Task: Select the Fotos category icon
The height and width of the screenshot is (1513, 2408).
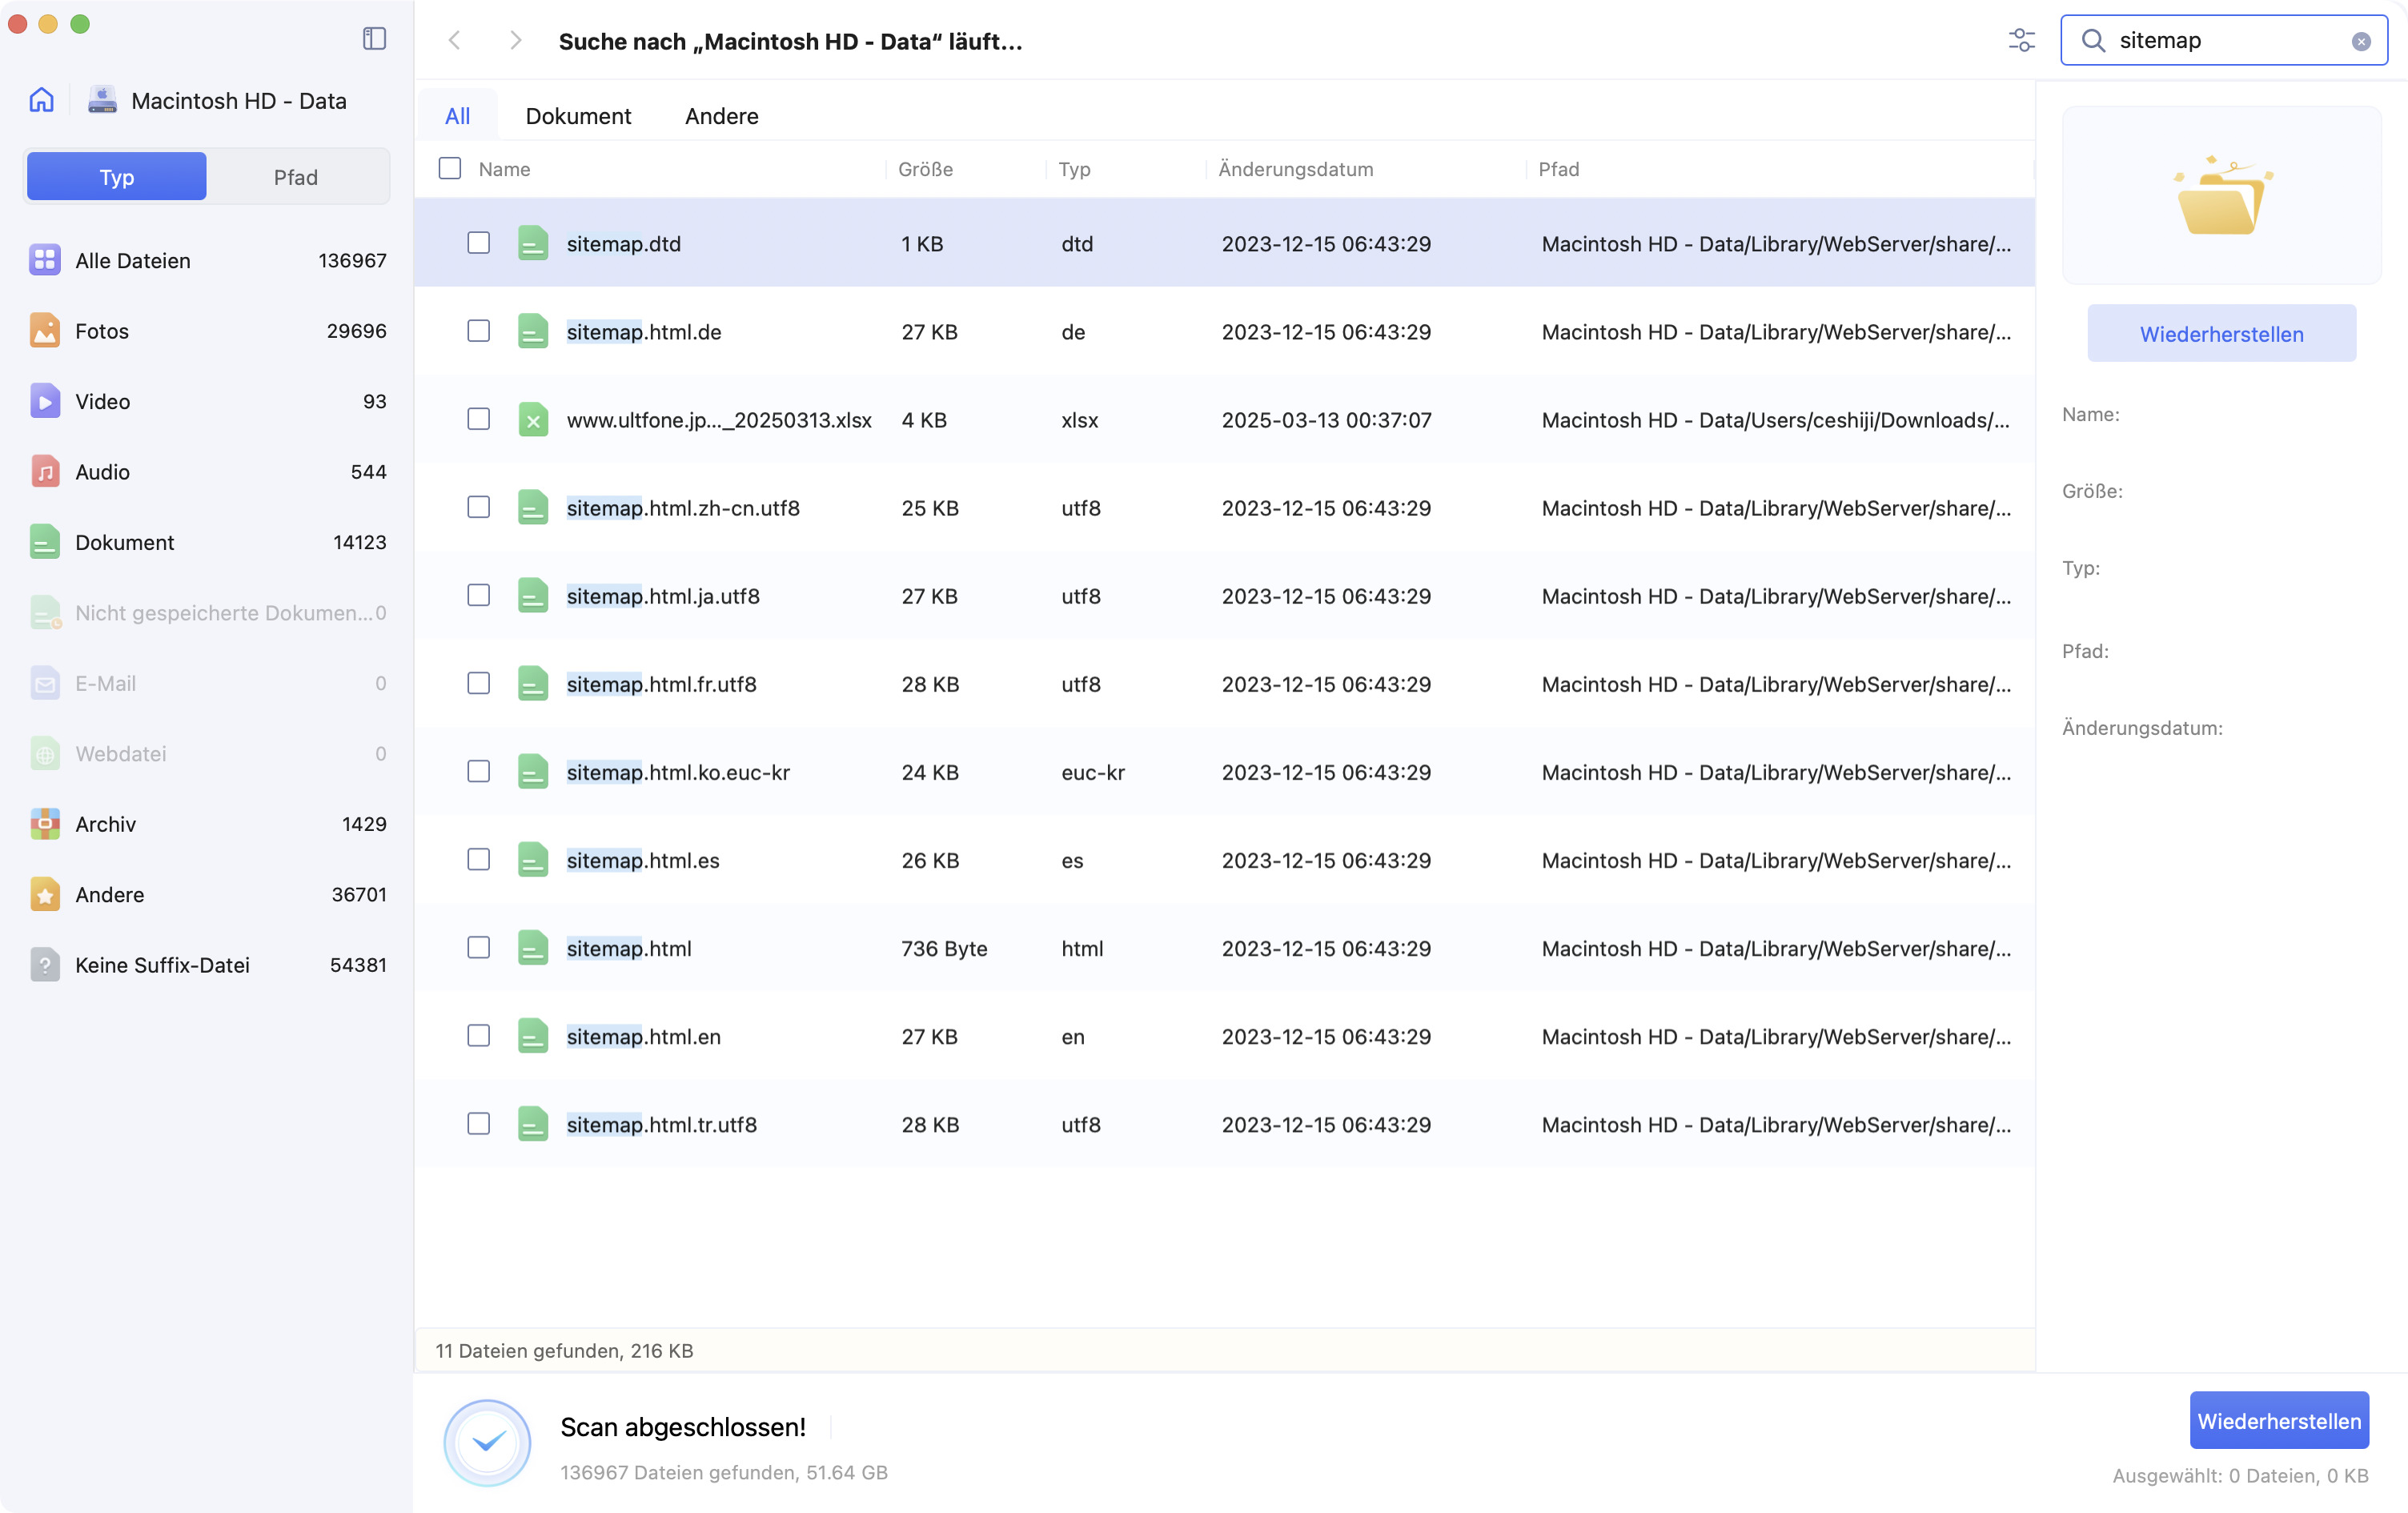Action: click(x=45, y=331)
